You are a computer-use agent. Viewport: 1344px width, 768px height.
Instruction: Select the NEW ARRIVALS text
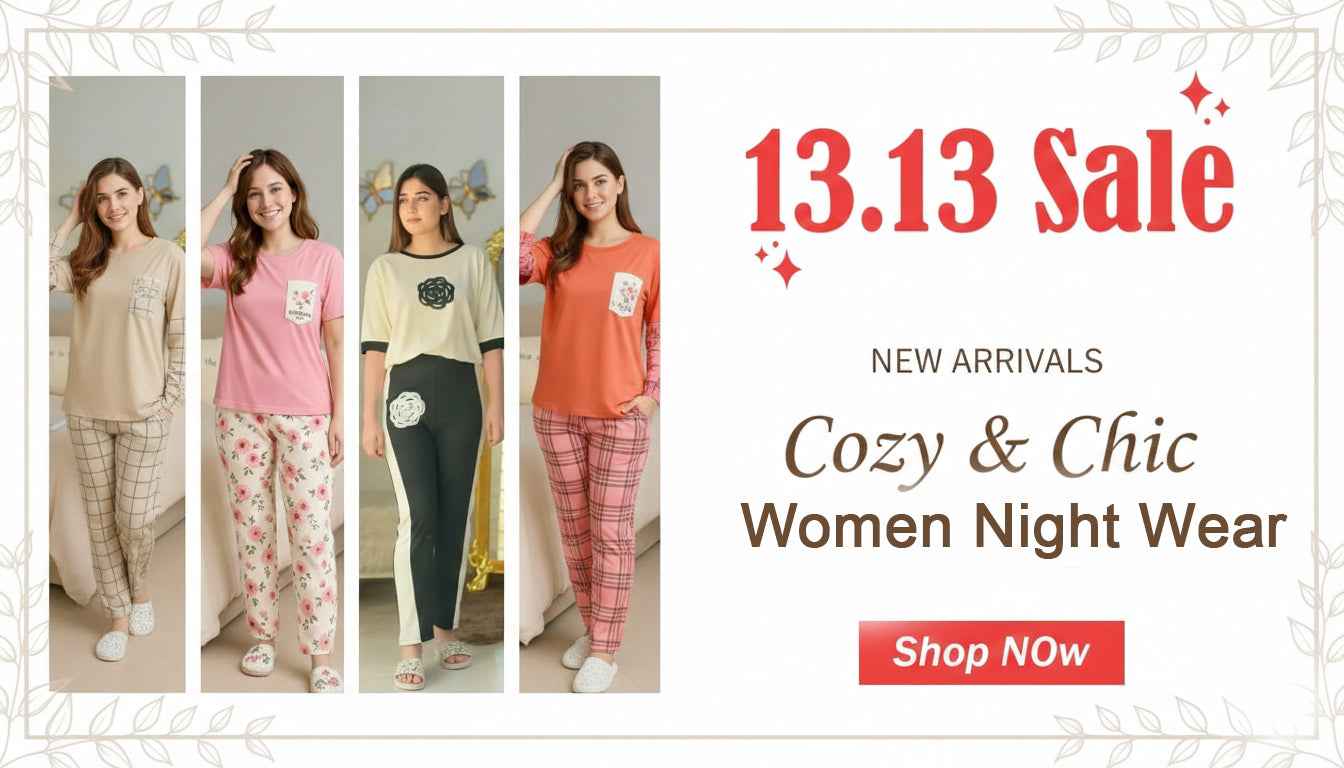point(987,361)
